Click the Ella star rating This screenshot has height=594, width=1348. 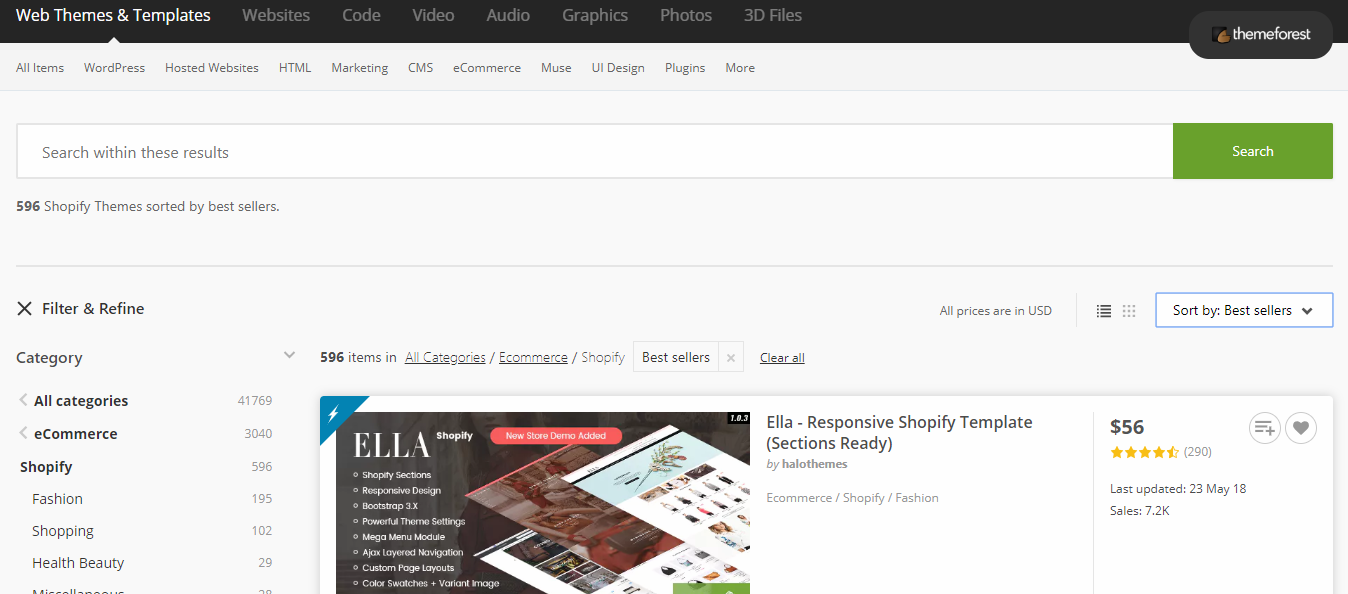click(x=1144, y=452)
